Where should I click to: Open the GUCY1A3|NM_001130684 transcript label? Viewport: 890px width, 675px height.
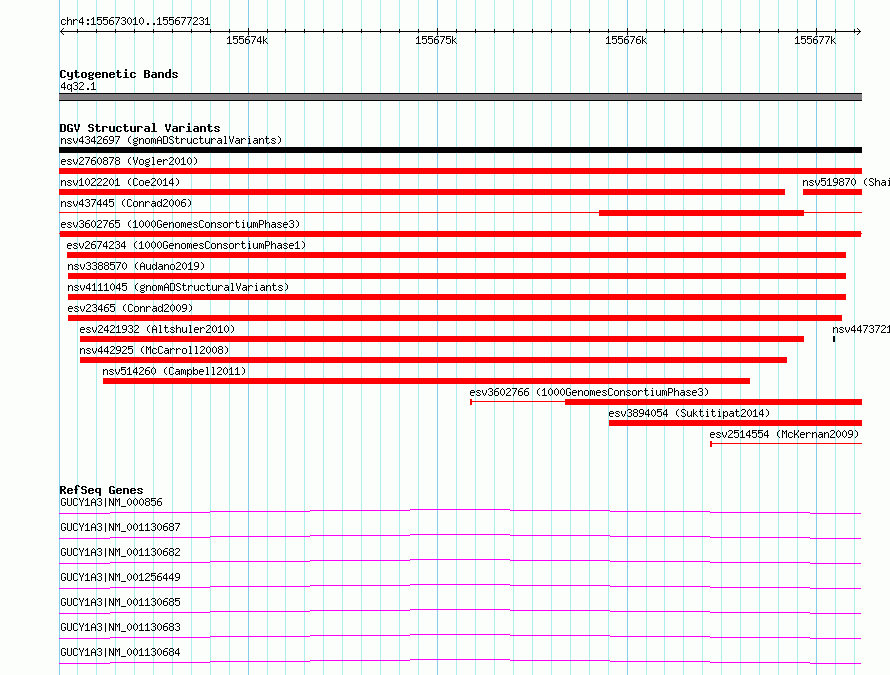click(120, 652)
